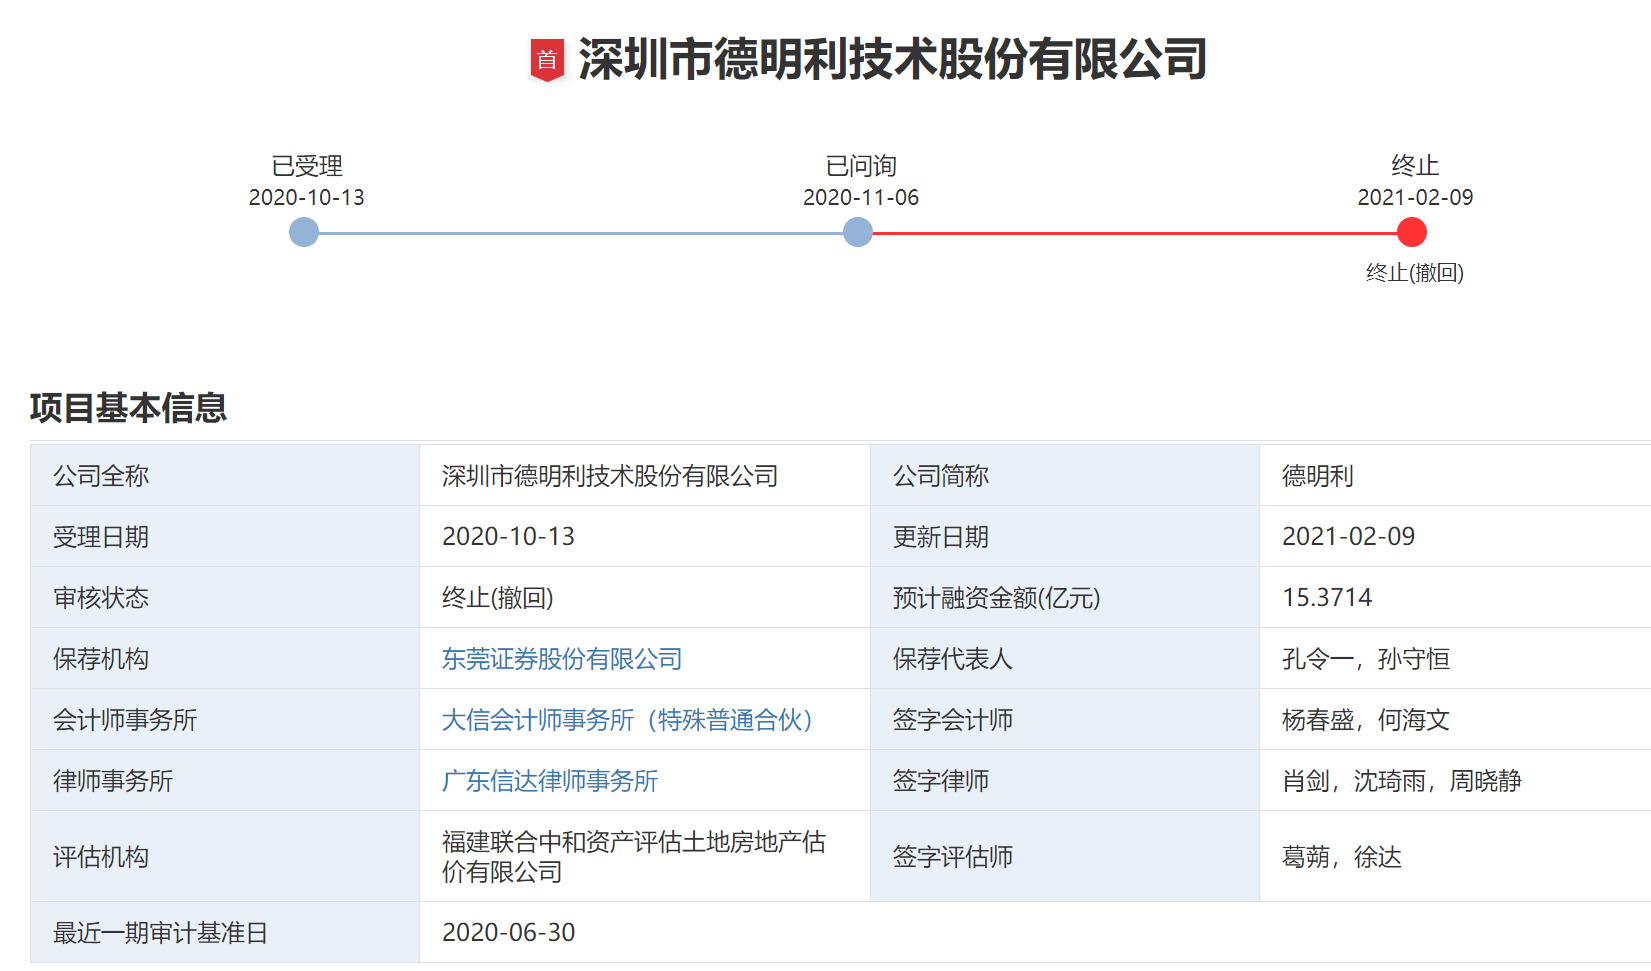Open 东莞证券股份有限公司 link
Viewport: 1651px width, 971px height.
click(x=562, y=659)
